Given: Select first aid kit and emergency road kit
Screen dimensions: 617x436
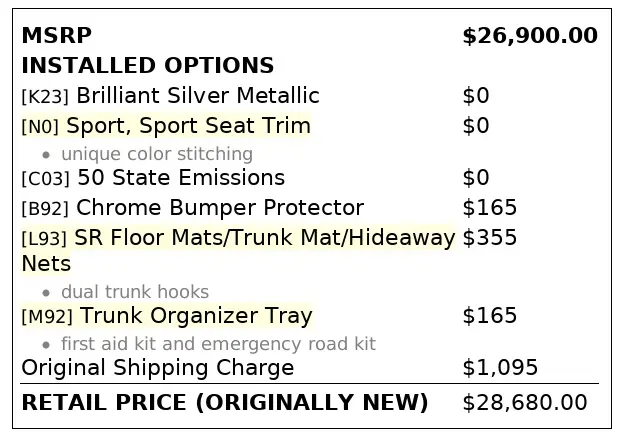Looking at the screenshot, I should tap(218, 344).
